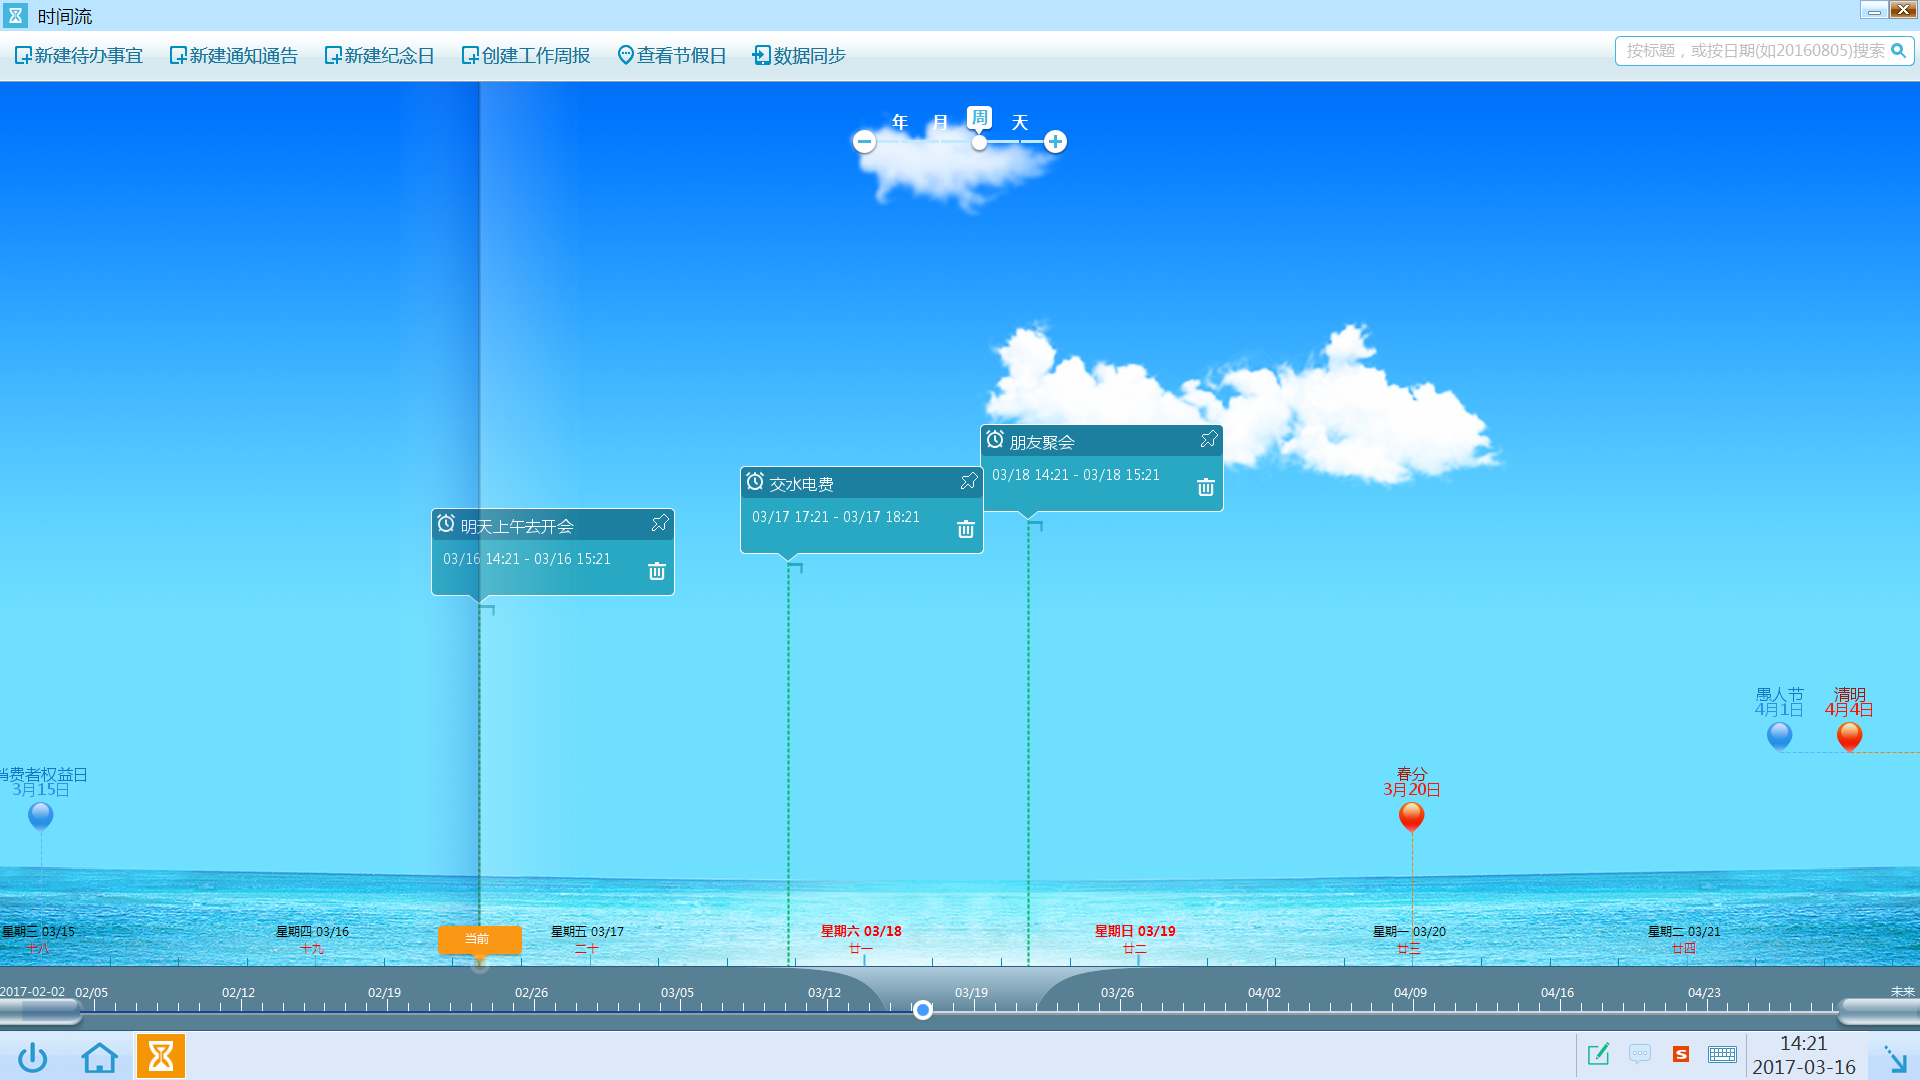
Task: Click trash icon on 明天上午去开会 card
Action: click(656, 571)
